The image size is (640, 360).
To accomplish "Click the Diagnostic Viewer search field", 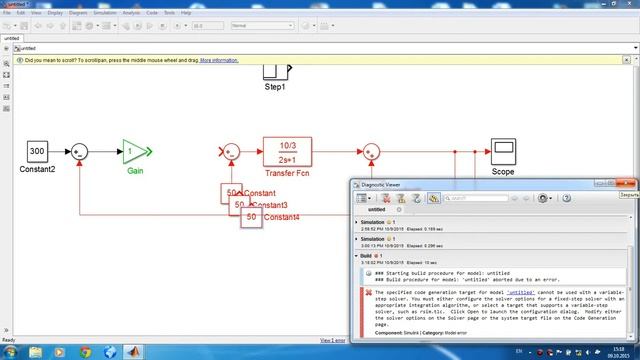I will click(476, 198).
